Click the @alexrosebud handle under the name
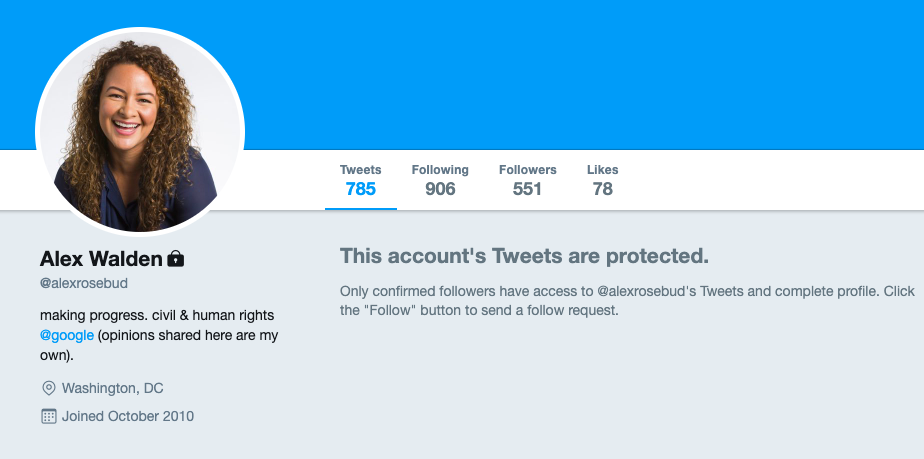Image resolution: width=924 pixels, height=459 pixels. (x=84, y=284)
